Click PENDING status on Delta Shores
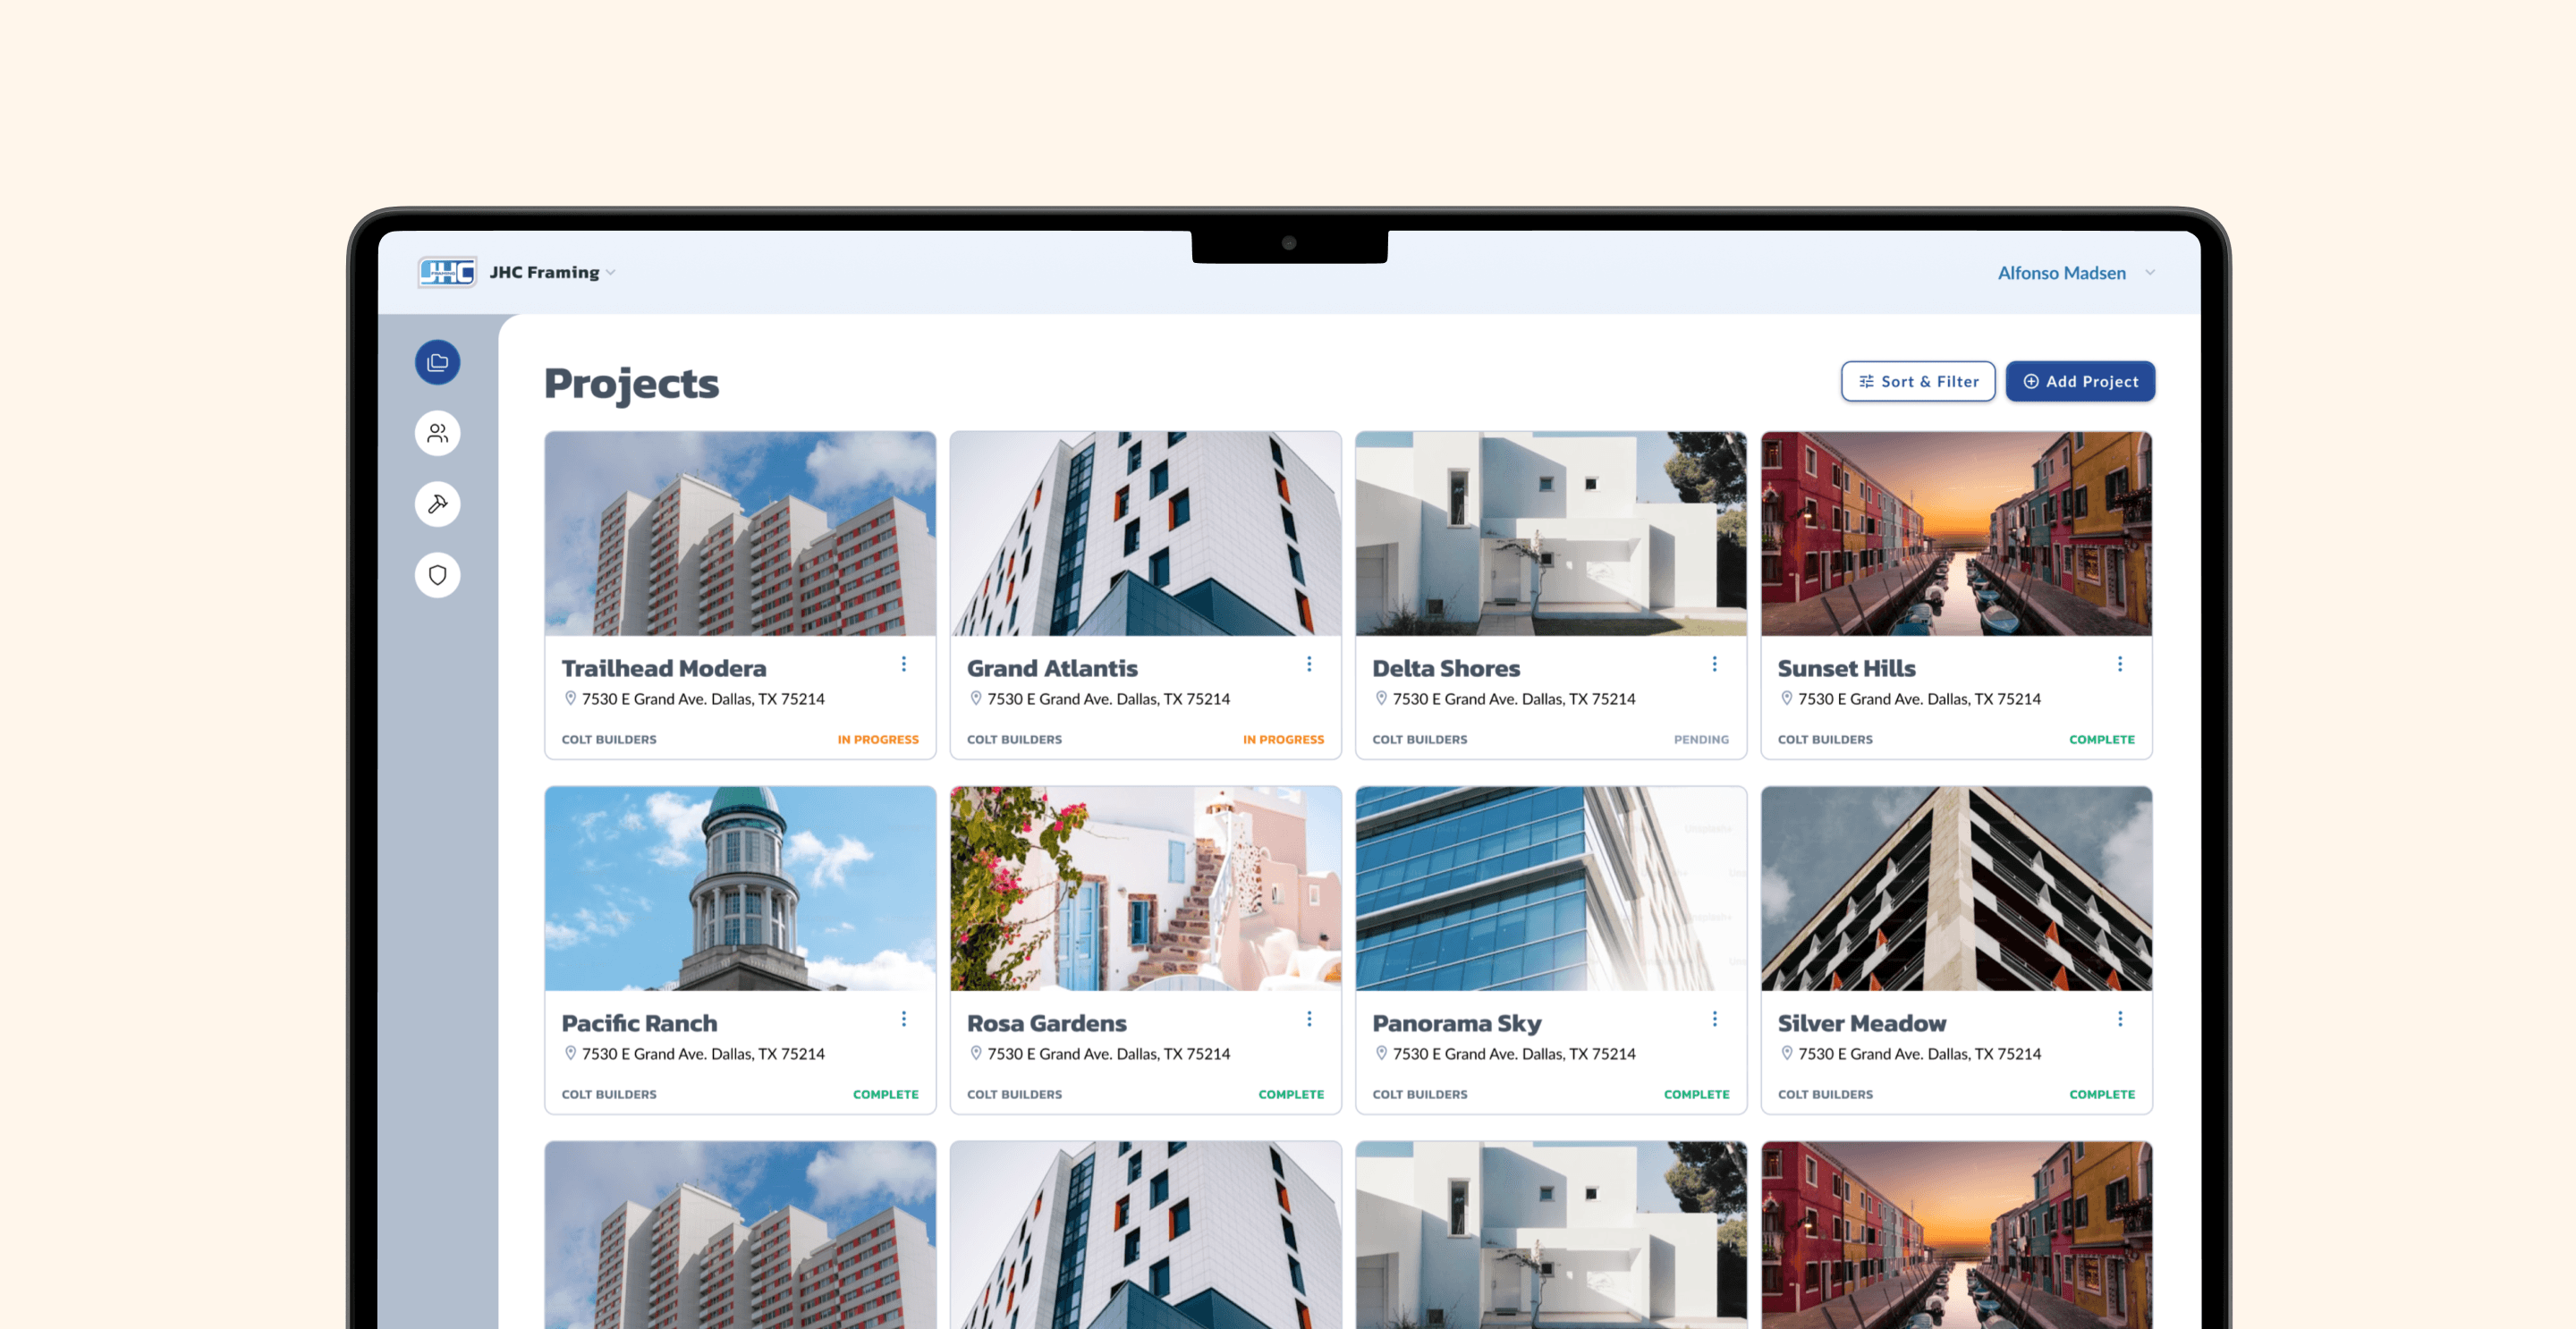This screenshot has height=1329, width=2576. coord(1701,739)
